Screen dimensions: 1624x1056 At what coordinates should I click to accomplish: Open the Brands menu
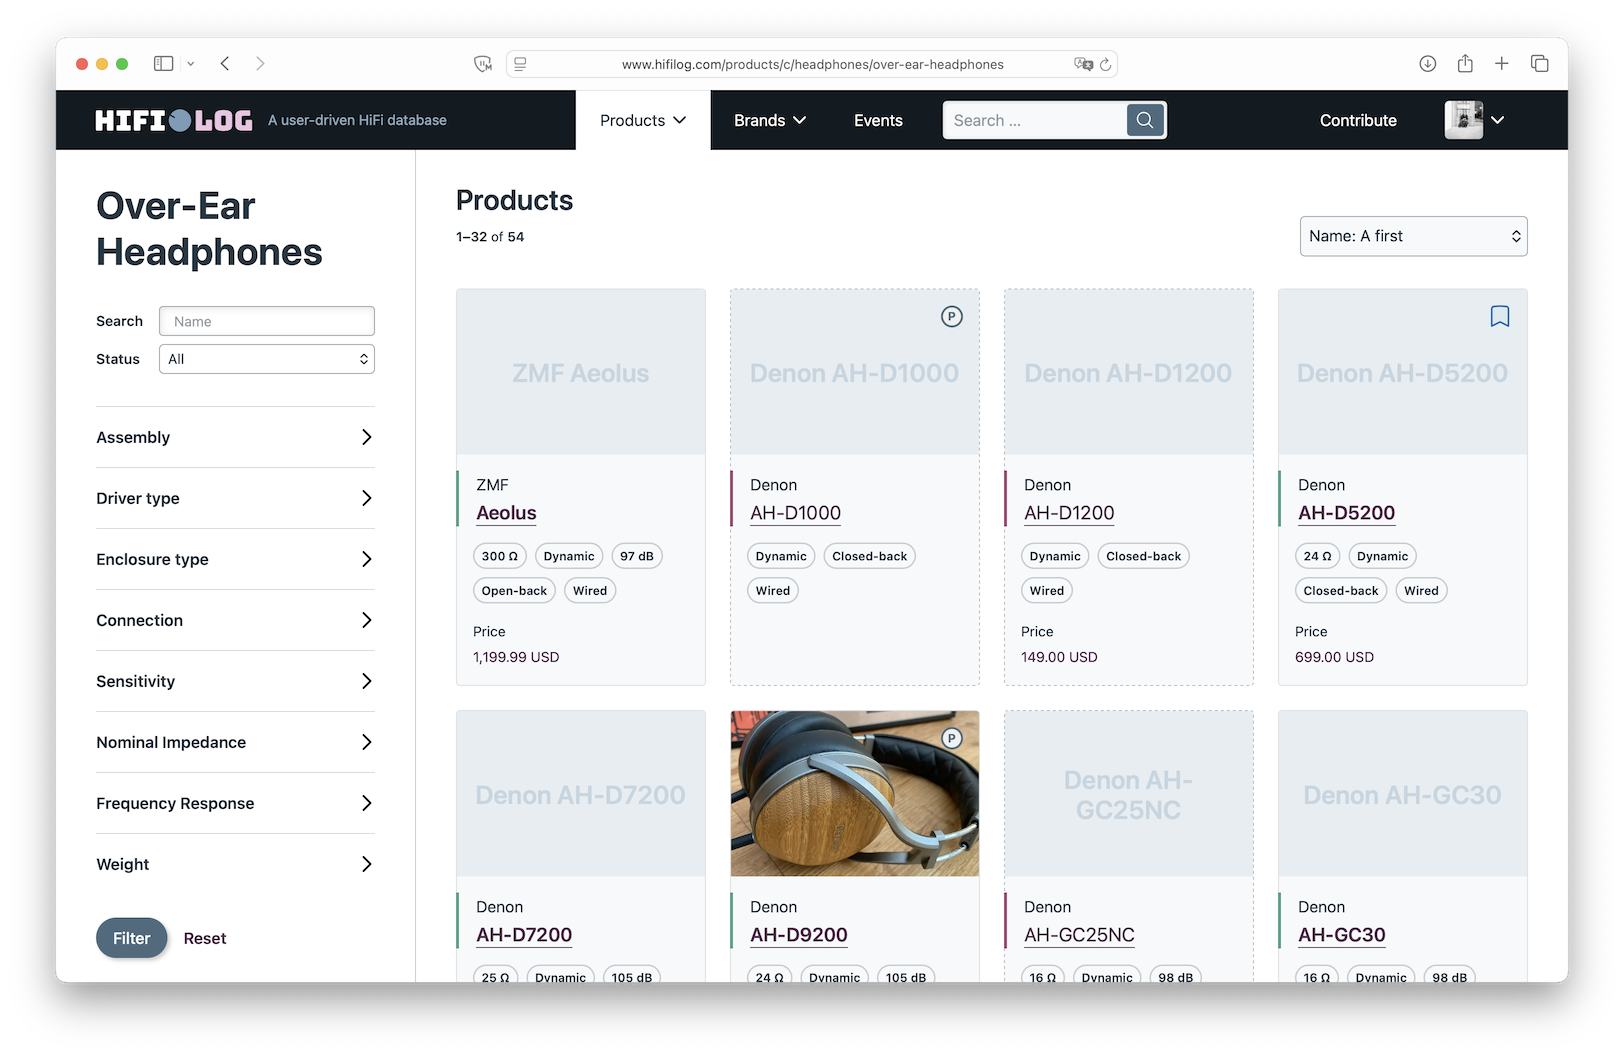[770, 120]
